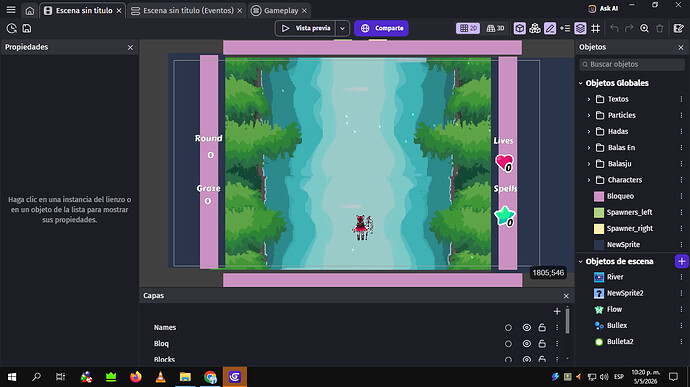690x387 pixels.
Task: Open GDevelop icon in Windows taskbar
Action: click(235, 377)
